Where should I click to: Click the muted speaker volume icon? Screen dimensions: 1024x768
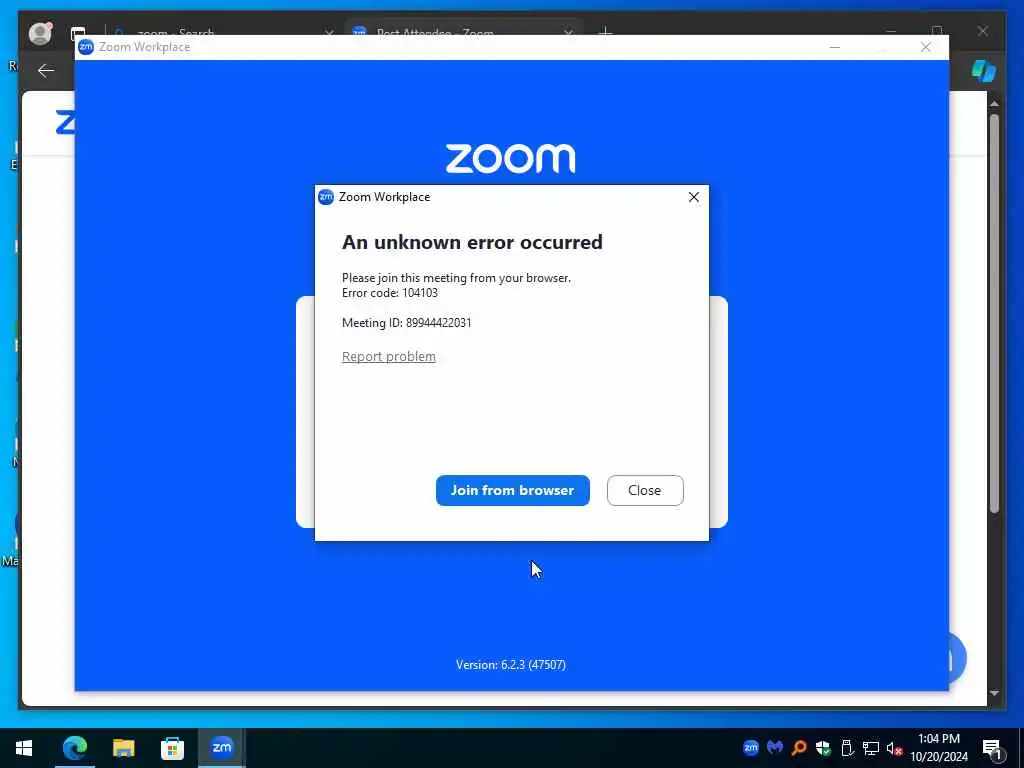click(x=894, y=748)
